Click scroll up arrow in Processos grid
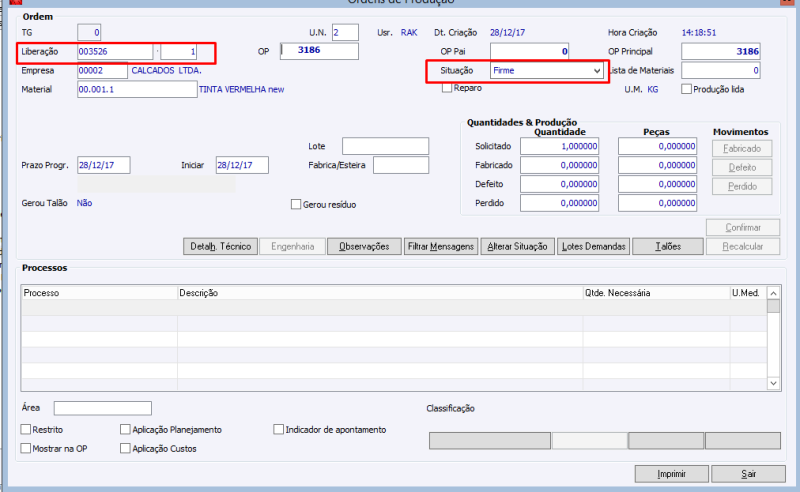Screen dimensions: 800x492 773,293
